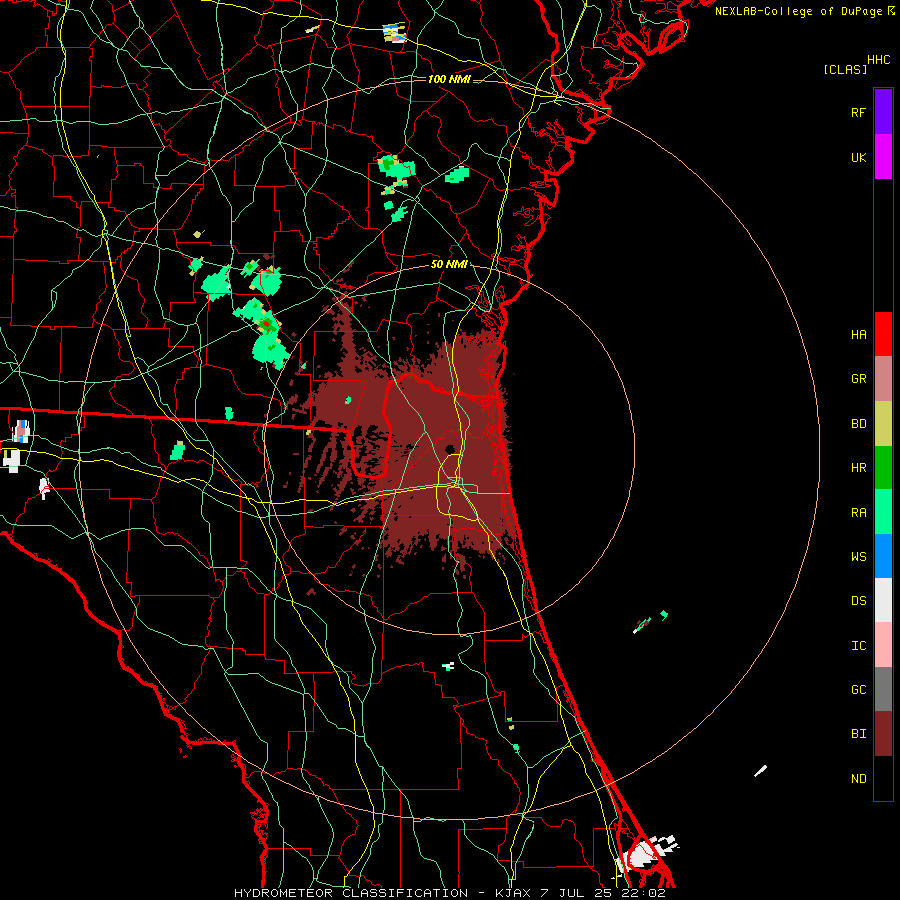Click the 50 NMI range ring label
900x900 pixels.
449,265
